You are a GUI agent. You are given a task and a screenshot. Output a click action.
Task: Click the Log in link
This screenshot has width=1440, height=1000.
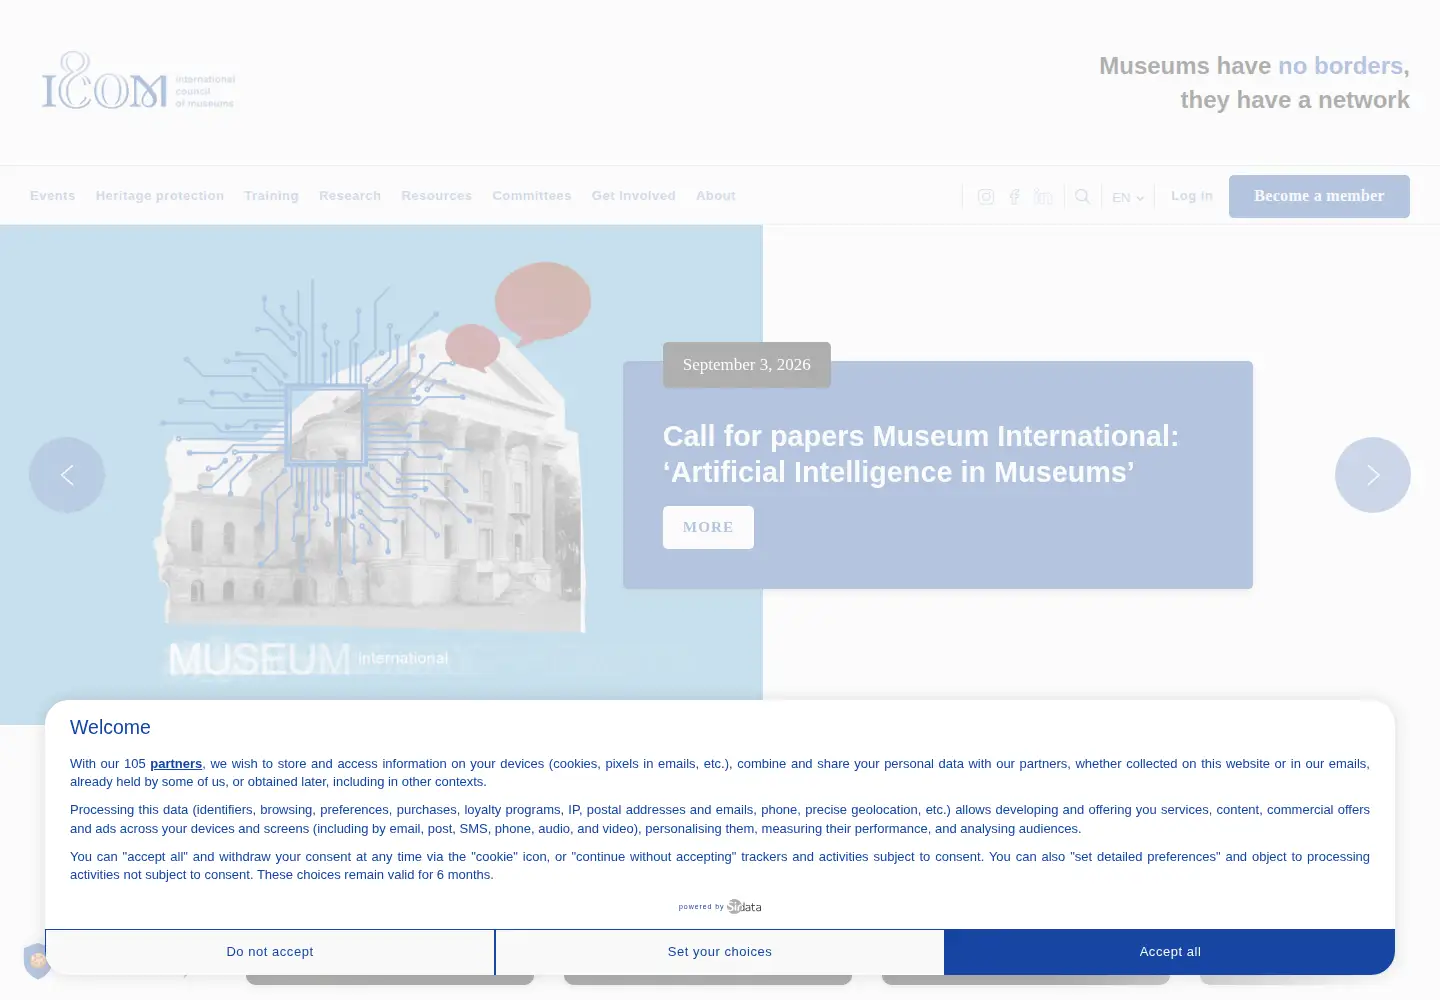coord(1192,196)
